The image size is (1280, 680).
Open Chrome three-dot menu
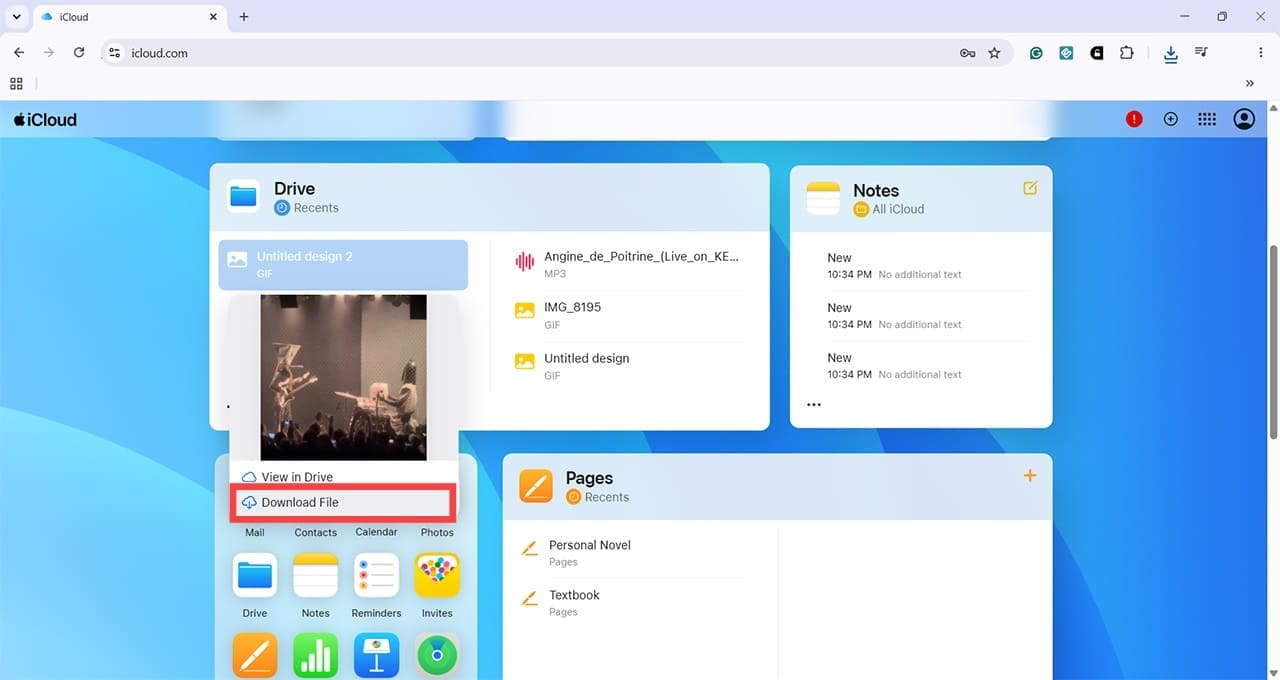1261,53
